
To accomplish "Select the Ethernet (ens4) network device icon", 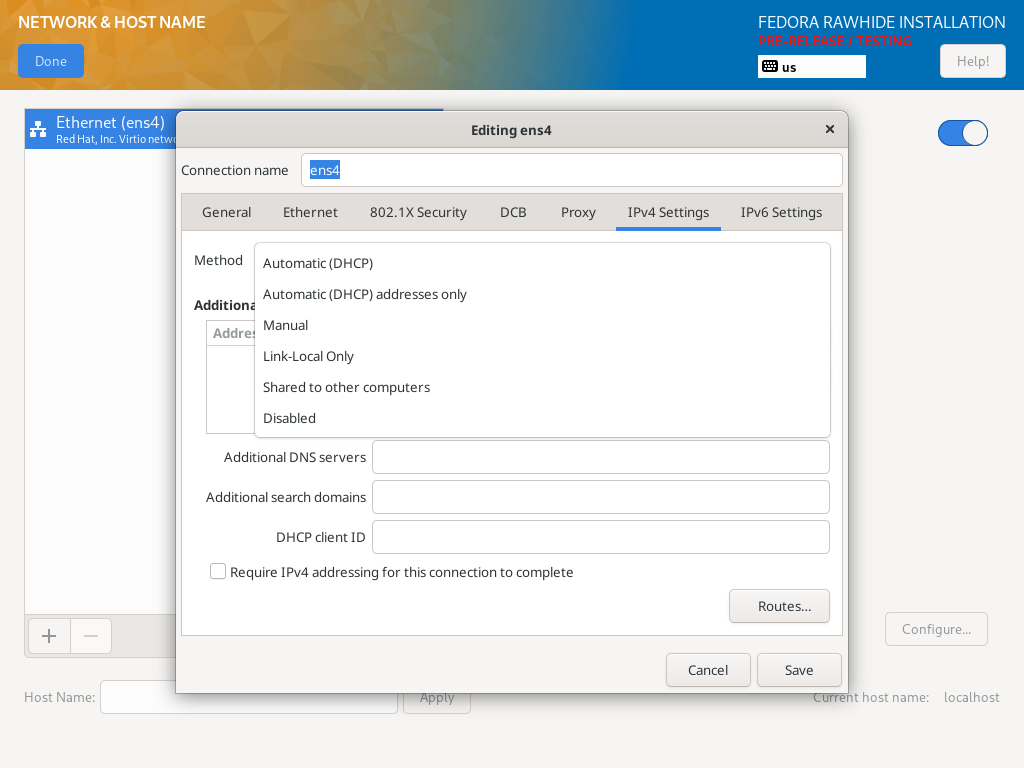I will point(38,129).
